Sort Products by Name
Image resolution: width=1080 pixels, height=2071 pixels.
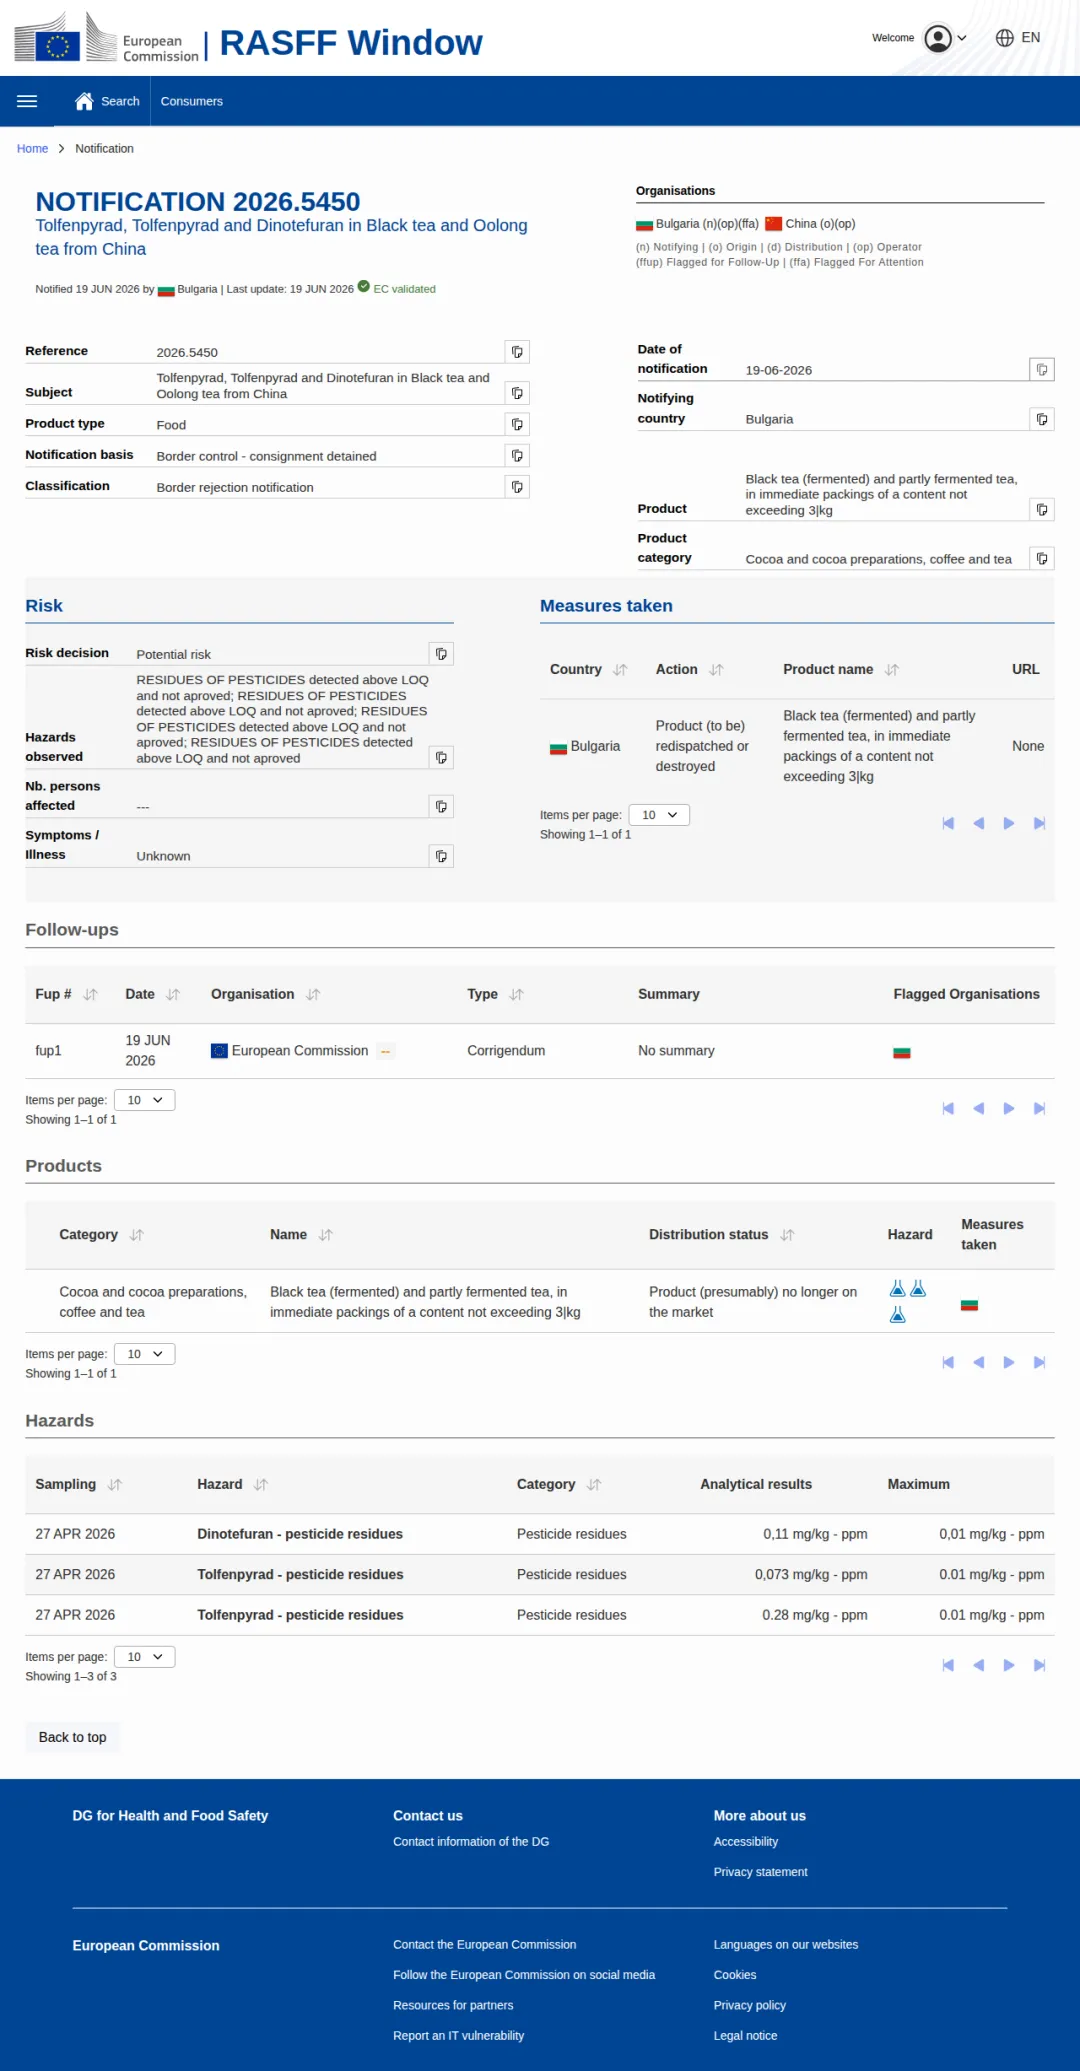pos(325,1235)
